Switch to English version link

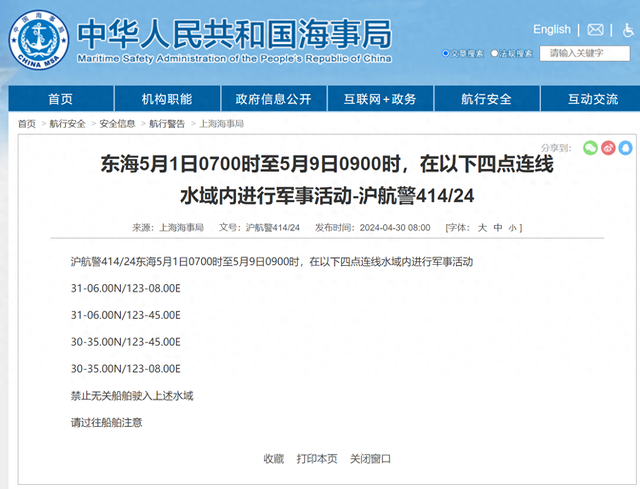click(552, 29)
